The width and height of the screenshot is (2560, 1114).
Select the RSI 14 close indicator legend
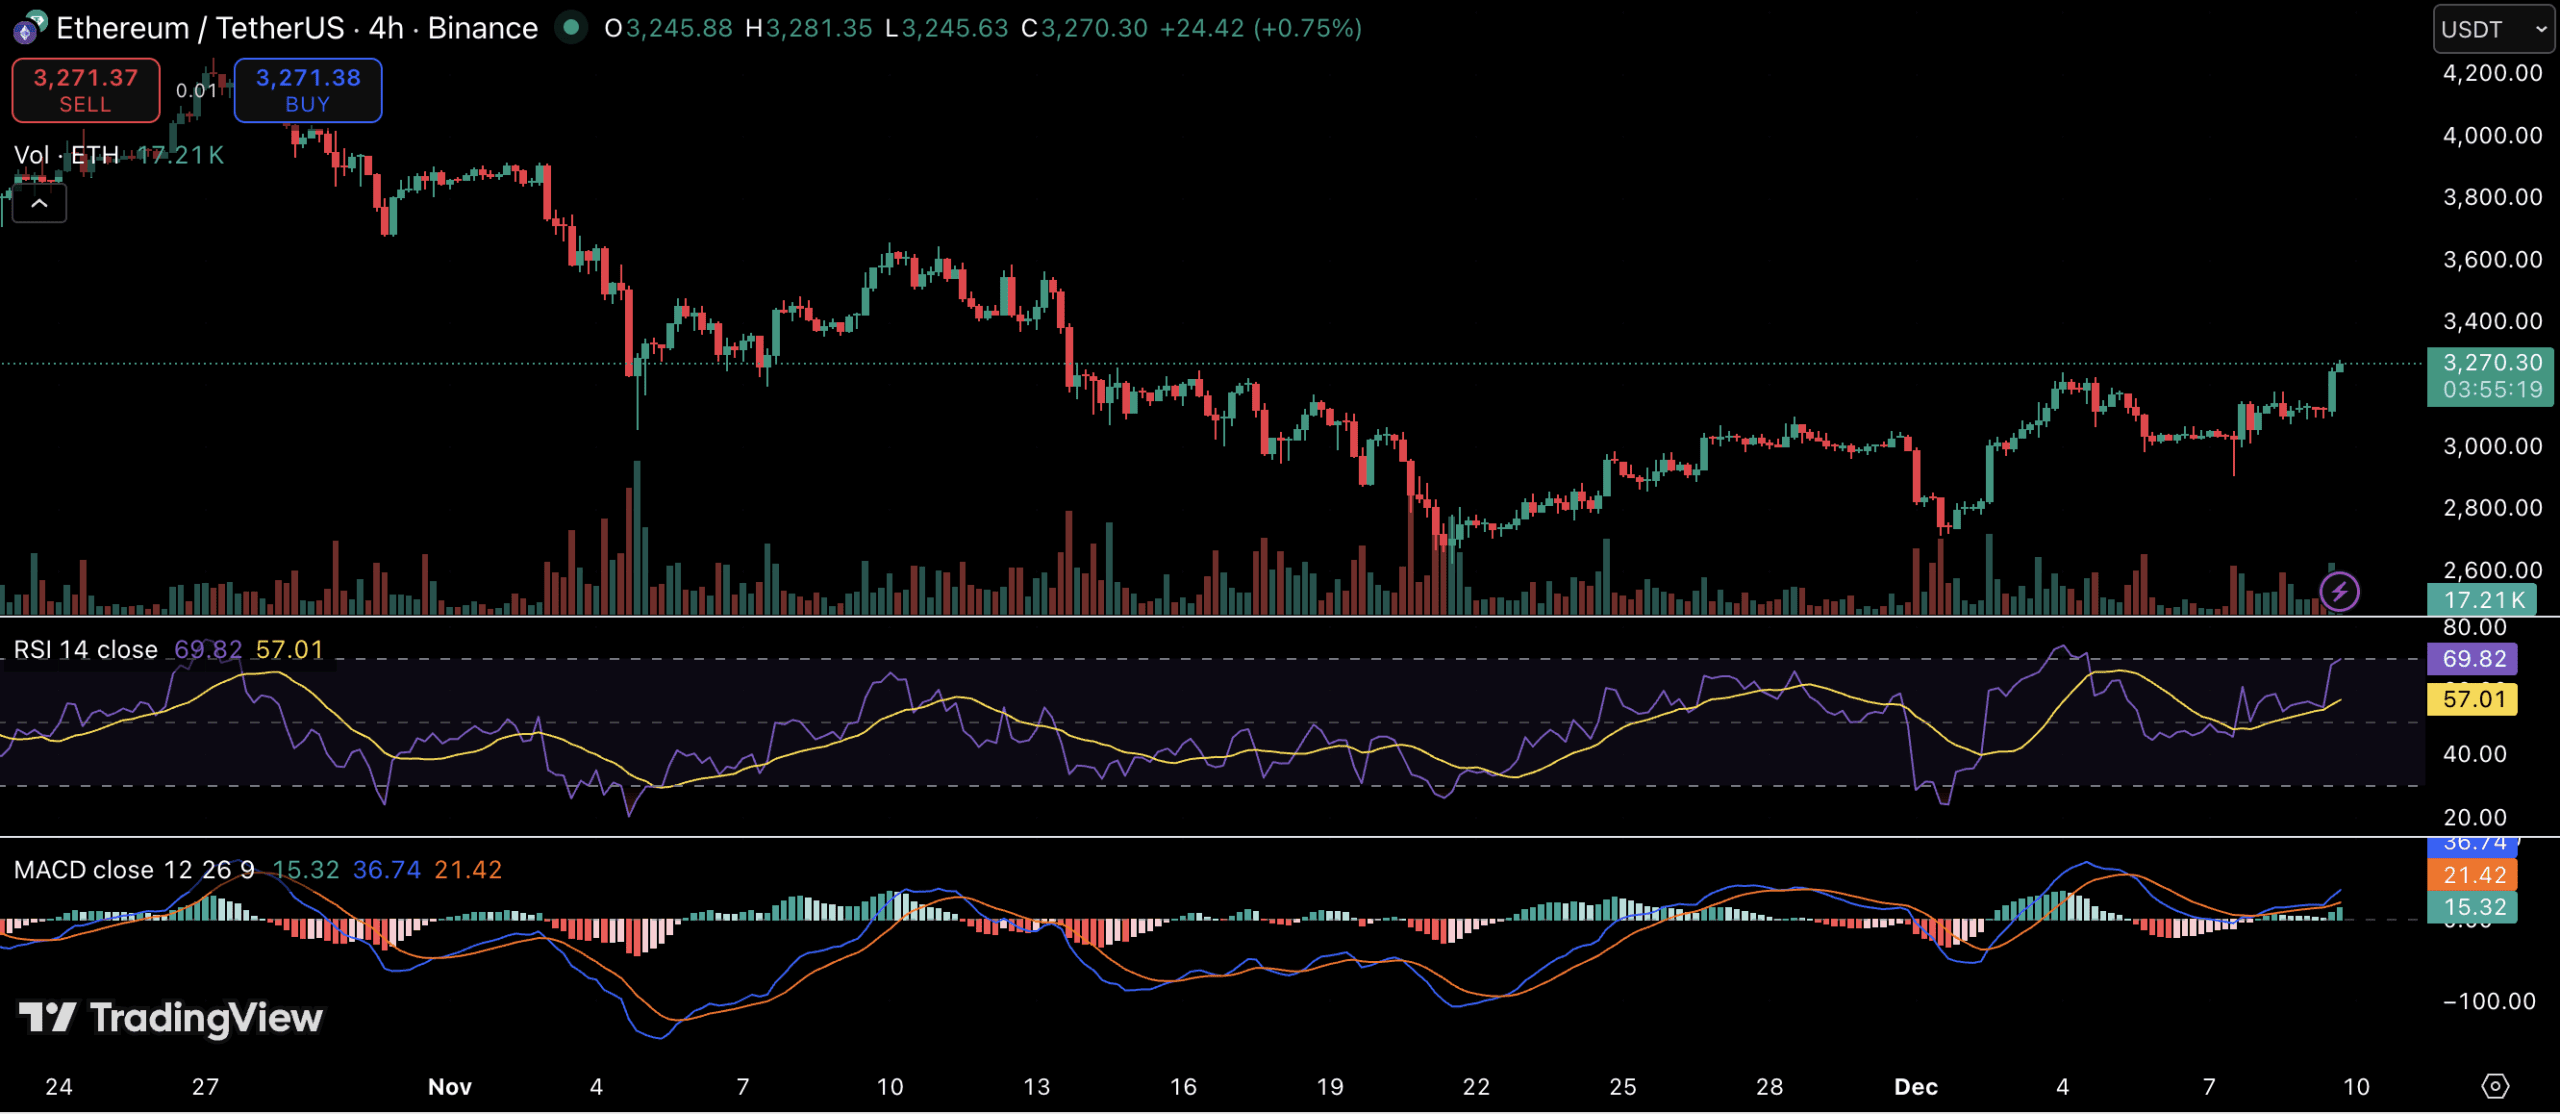[x=86, y=650]
